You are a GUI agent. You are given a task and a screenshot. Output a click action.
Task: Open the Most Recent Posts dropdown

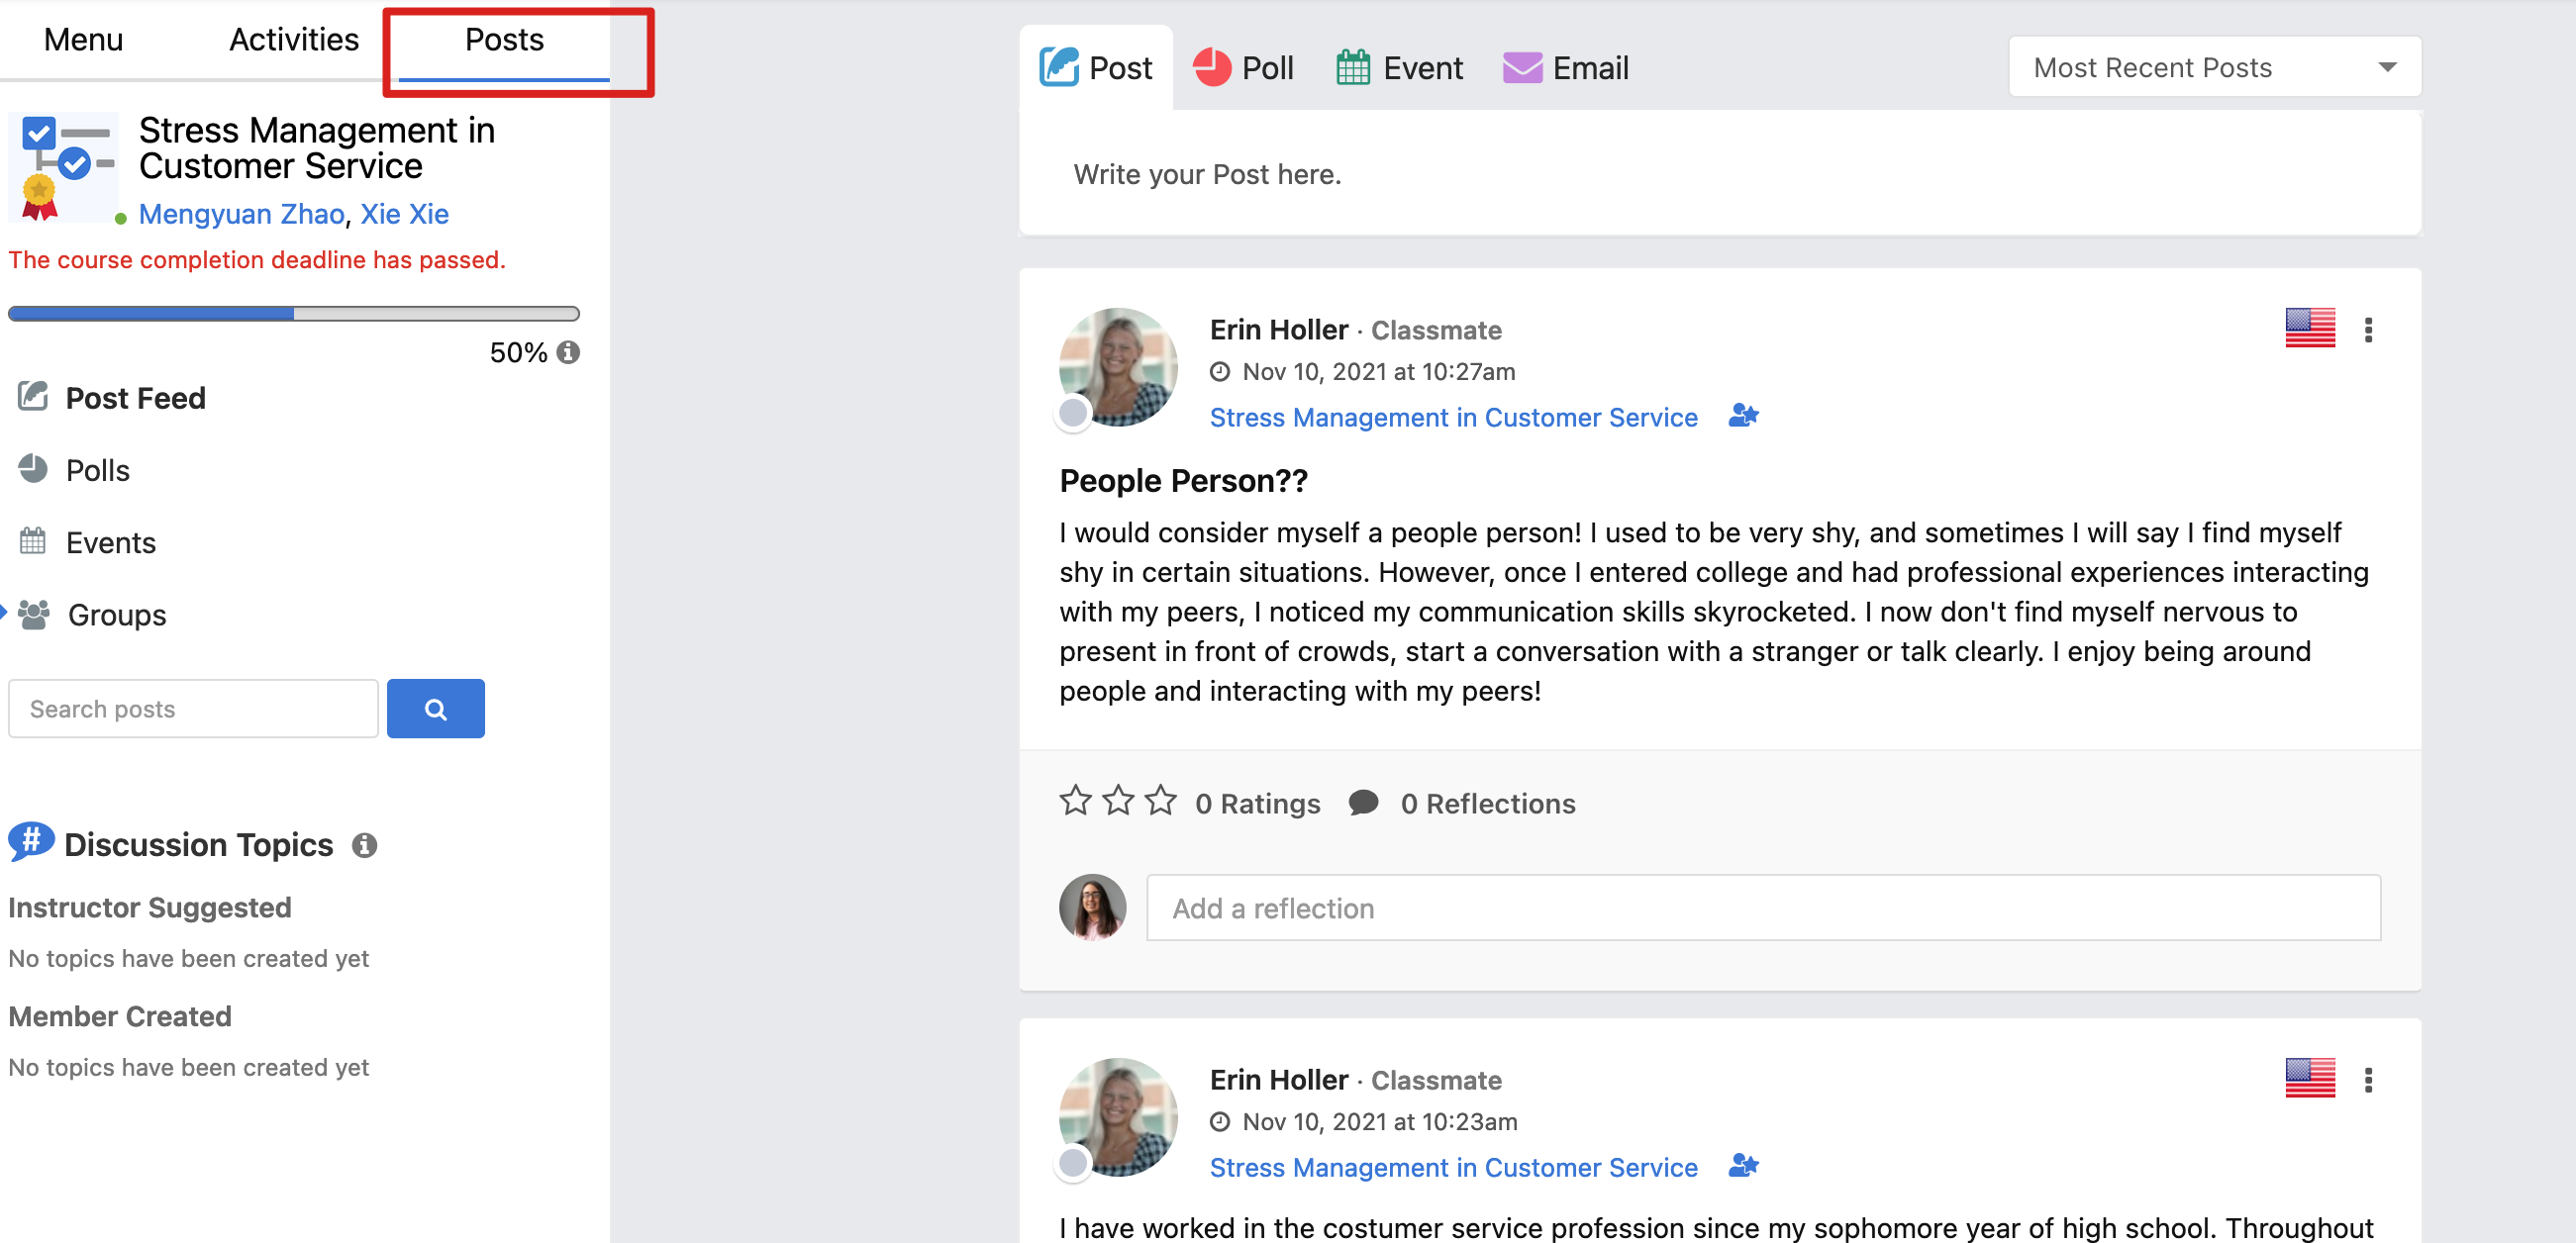point(2214,67)
